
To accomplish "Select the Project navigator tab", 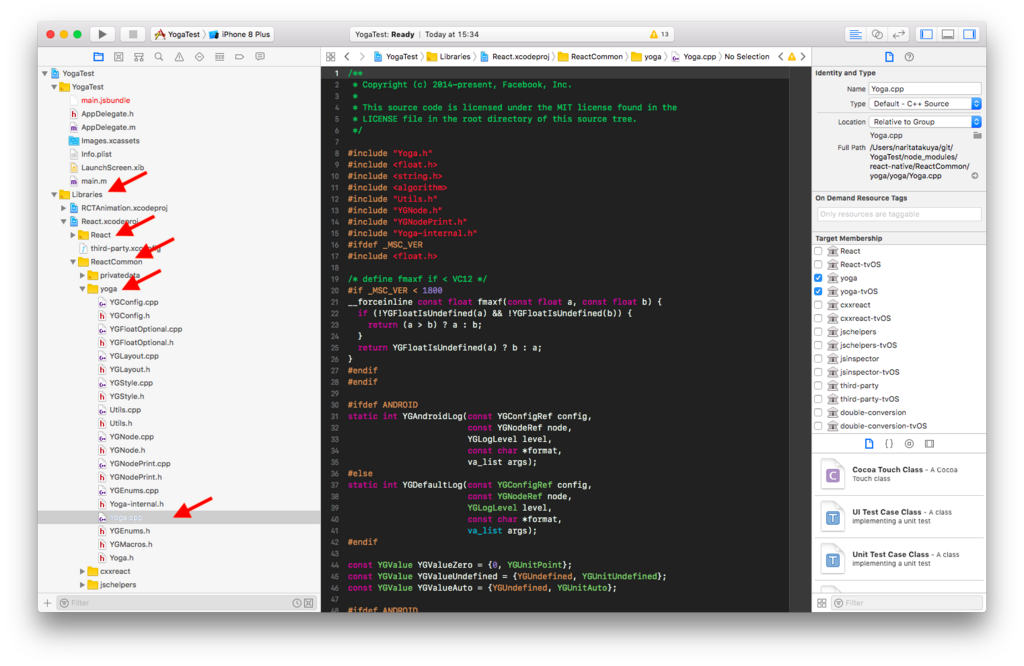I will point(98,57).
